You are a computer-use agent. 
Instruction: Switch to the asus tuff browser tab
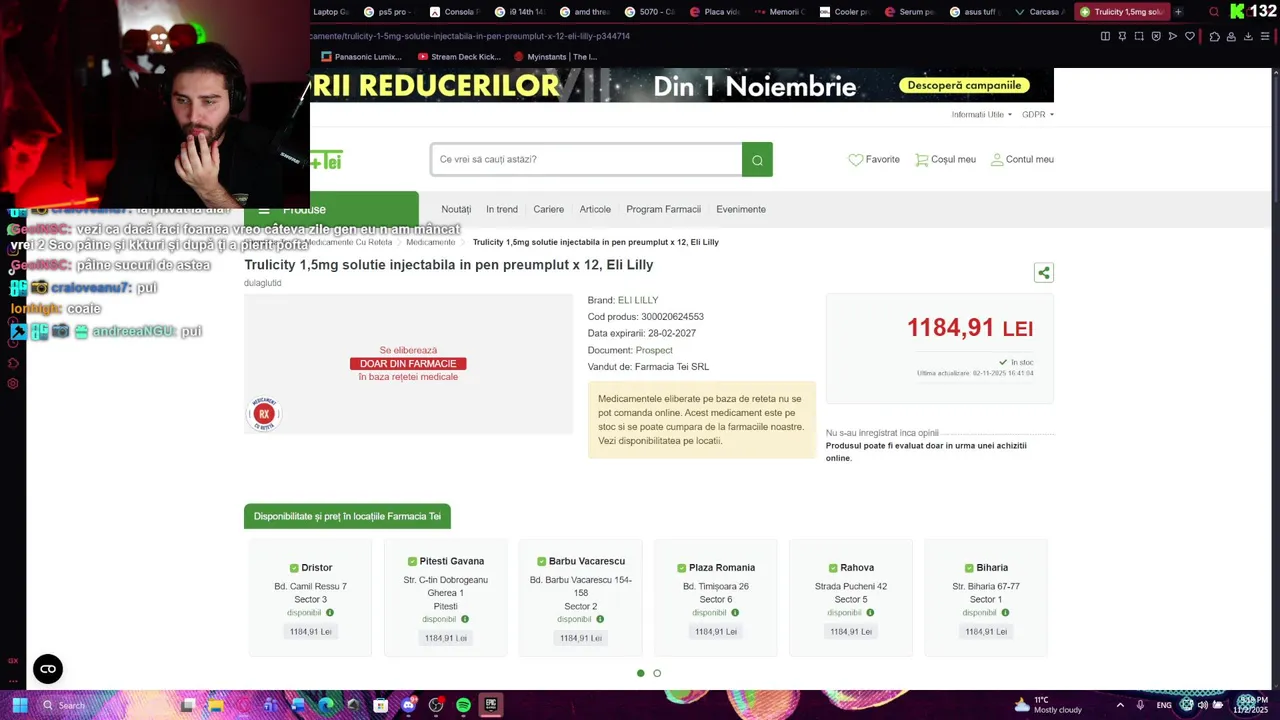[975, 12]
